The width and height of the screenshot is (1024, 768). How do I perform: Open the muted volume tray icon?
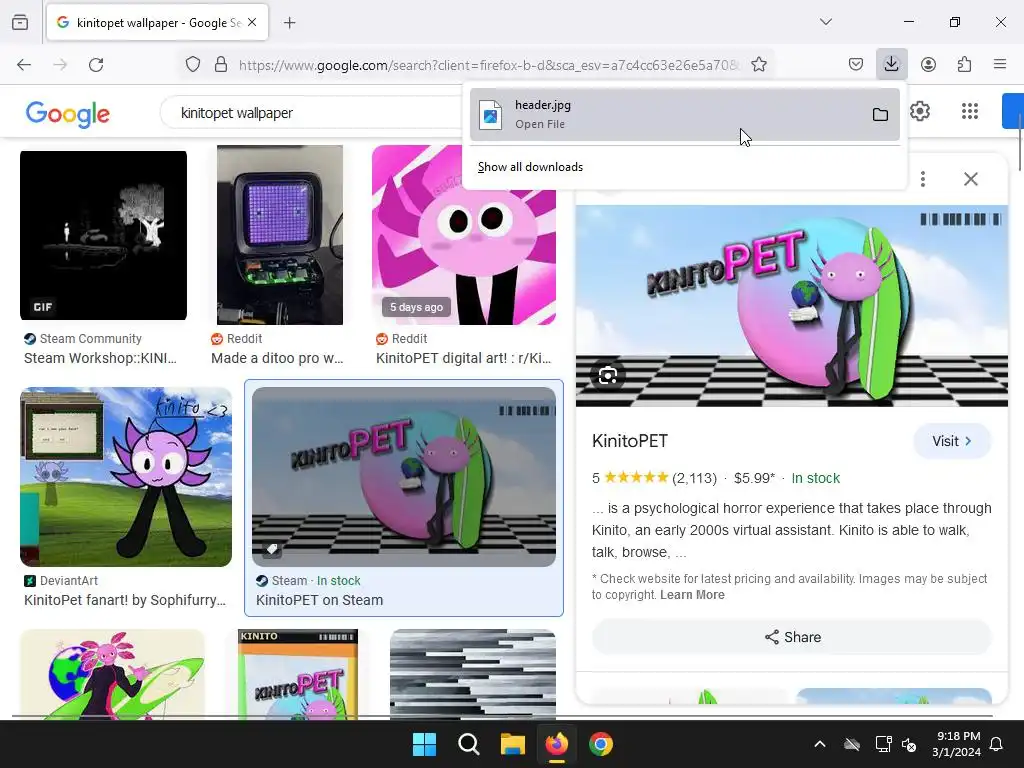[909, 744]
